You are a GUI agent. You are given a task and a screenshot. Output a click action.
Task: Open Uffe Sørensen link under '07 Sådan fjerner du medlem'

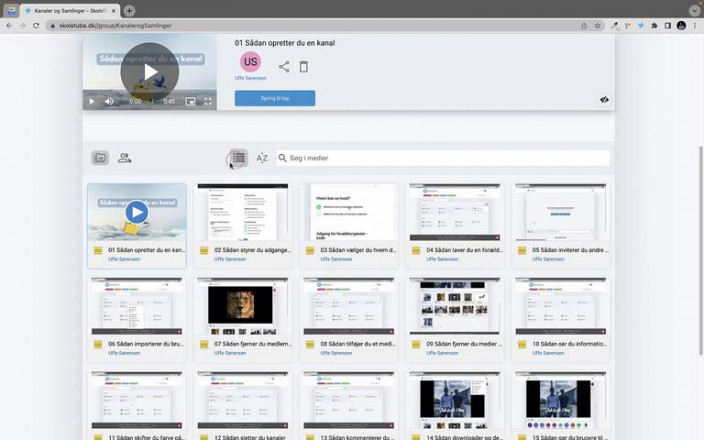(230, 353)
